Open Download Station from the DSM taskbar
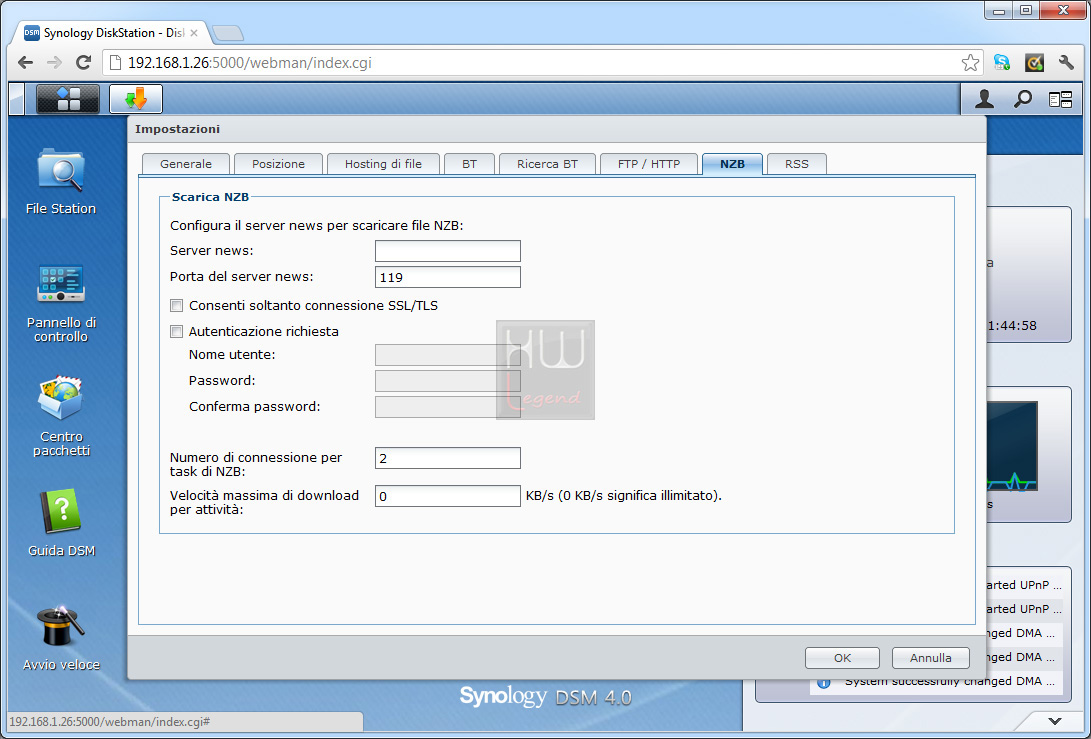Viewport: 1091px width, 739px height. [136, 99]
